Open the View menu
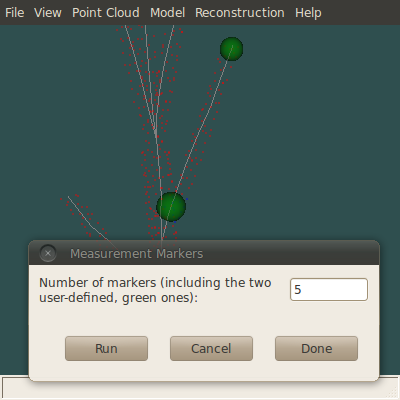 (48, 13)
